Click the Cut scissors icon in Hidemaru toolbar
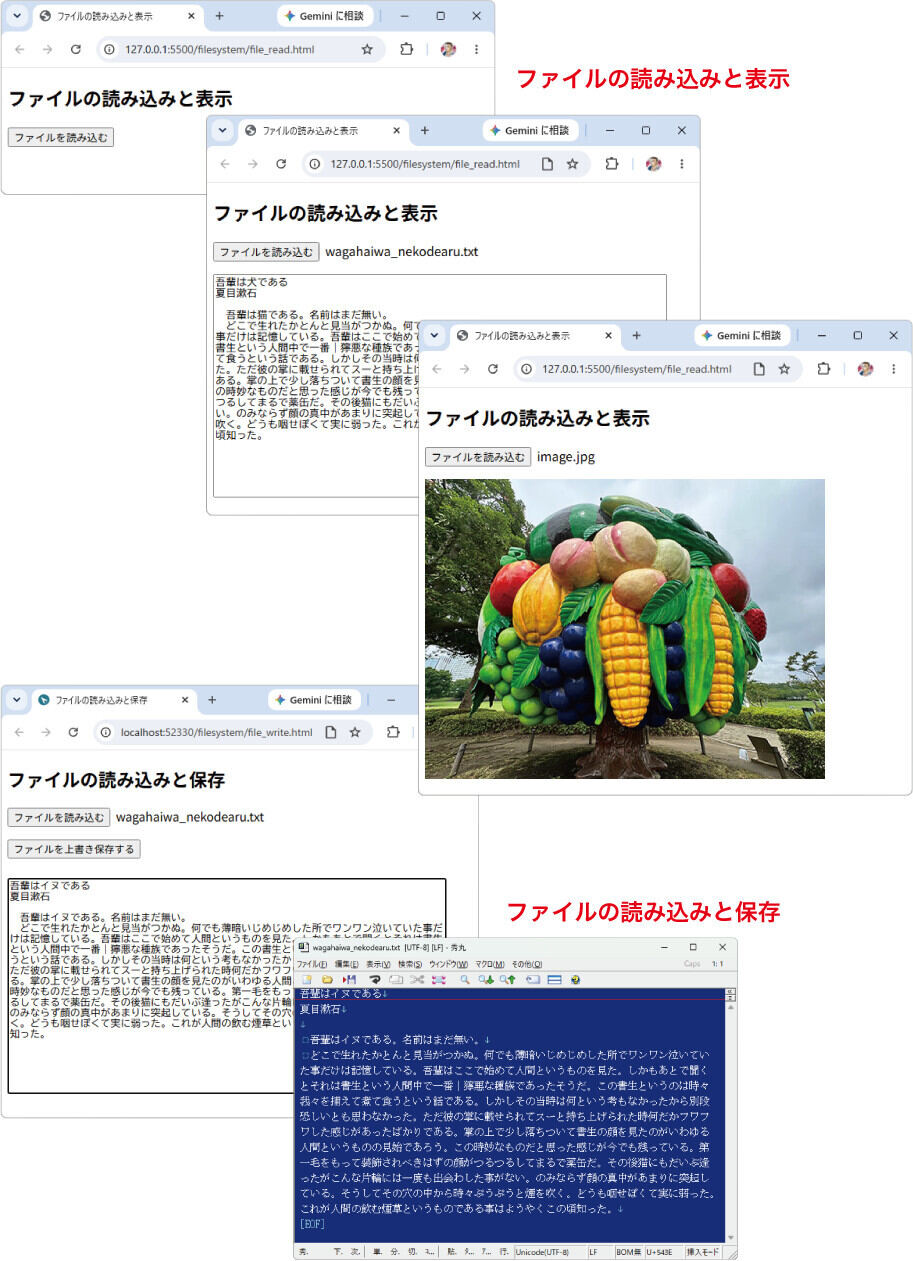The width and height of the screenshot is (913, 1261). [x=417, y=979]
